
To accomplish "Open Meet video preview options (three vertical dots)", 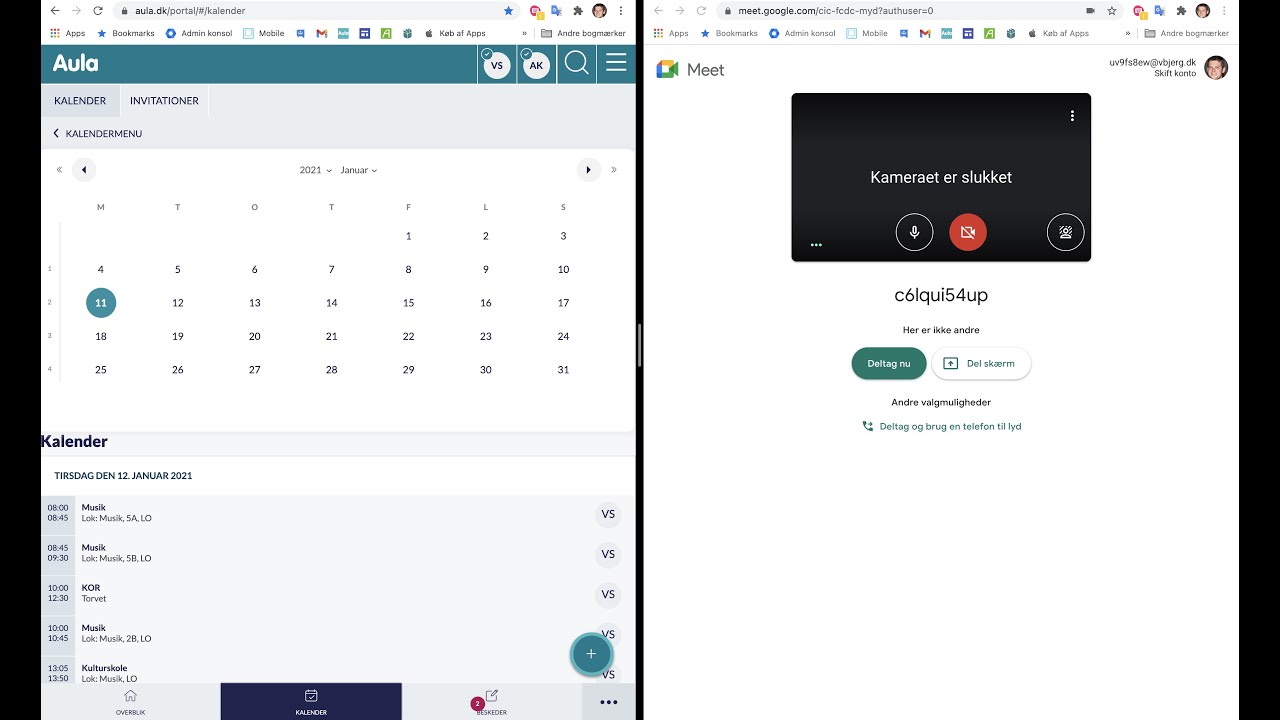I will [1072, 116].
